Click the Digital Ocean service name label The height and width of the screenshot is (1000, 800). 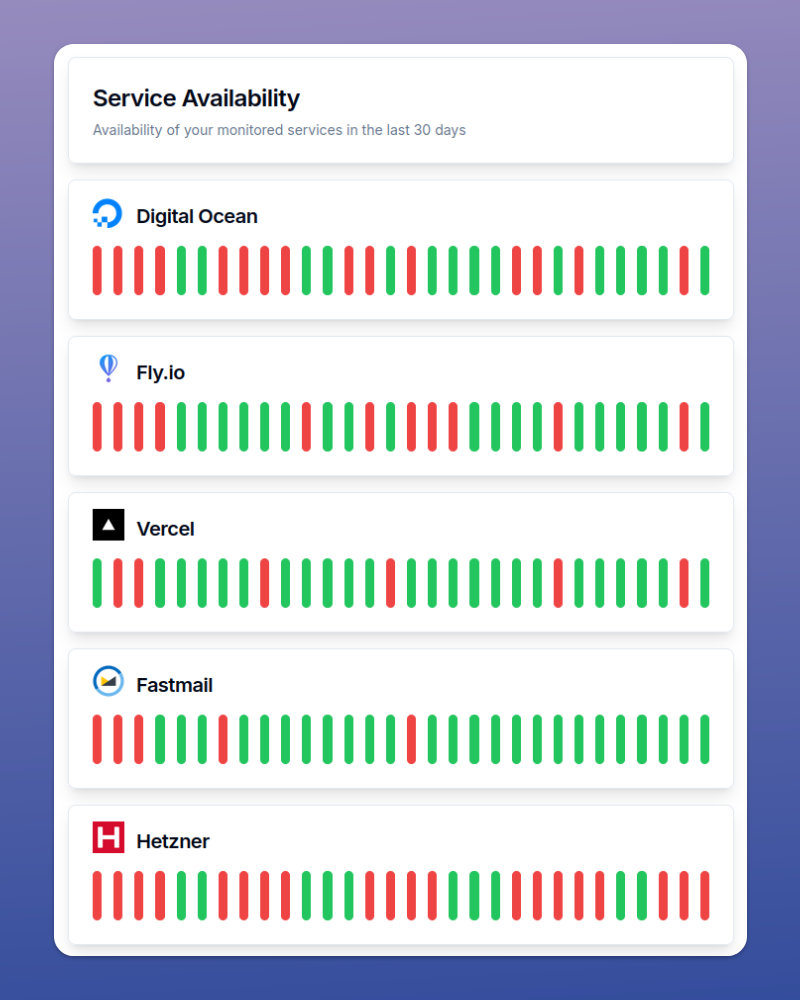[x=197, y=216]
